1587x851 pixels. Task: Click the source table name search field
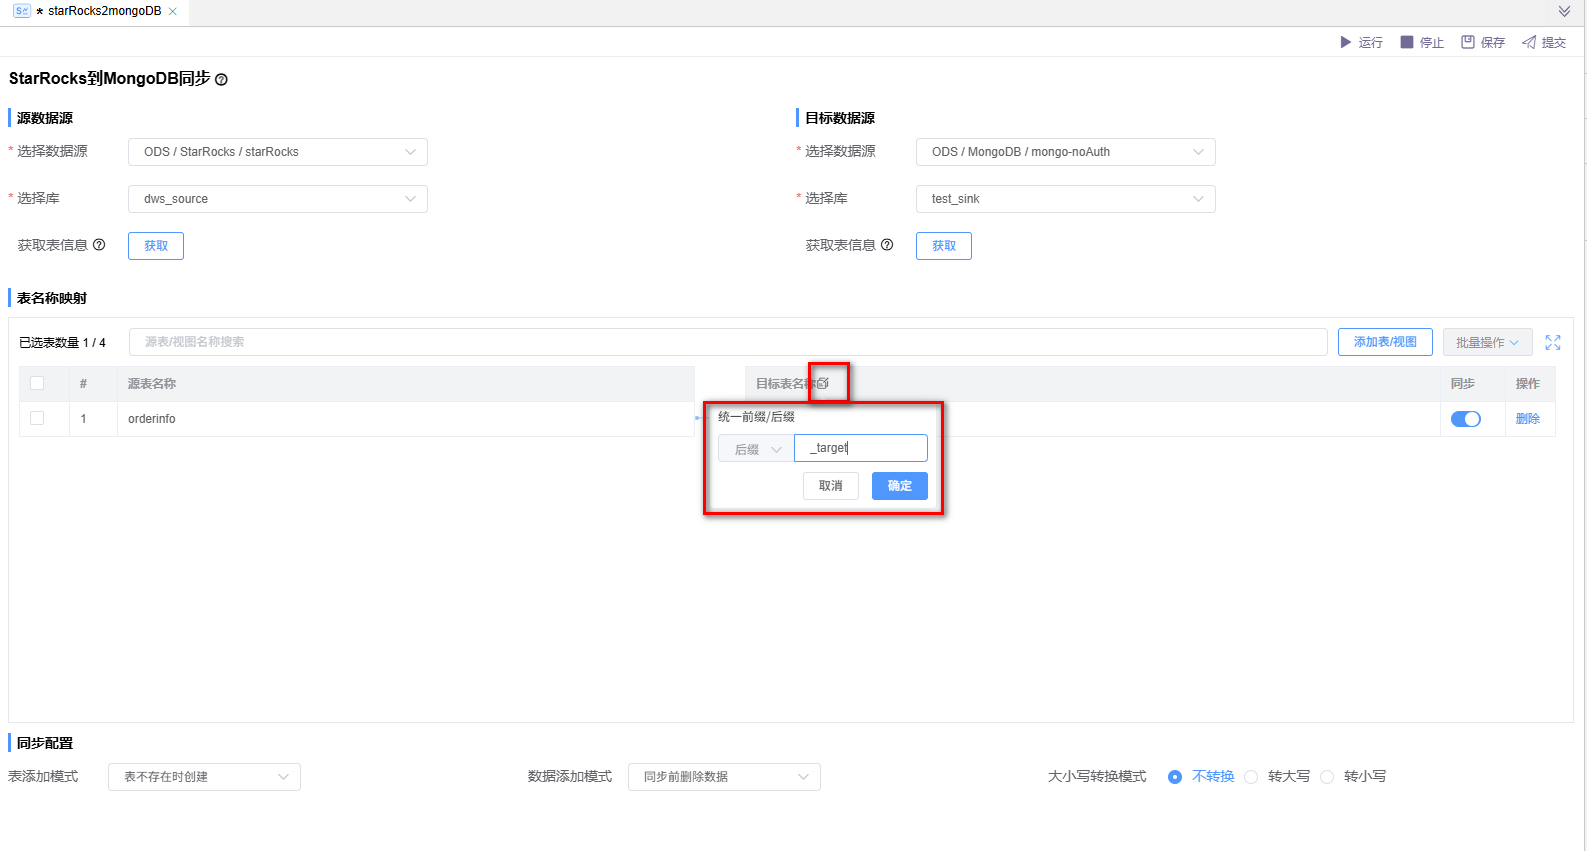click(x=727, y=342)
